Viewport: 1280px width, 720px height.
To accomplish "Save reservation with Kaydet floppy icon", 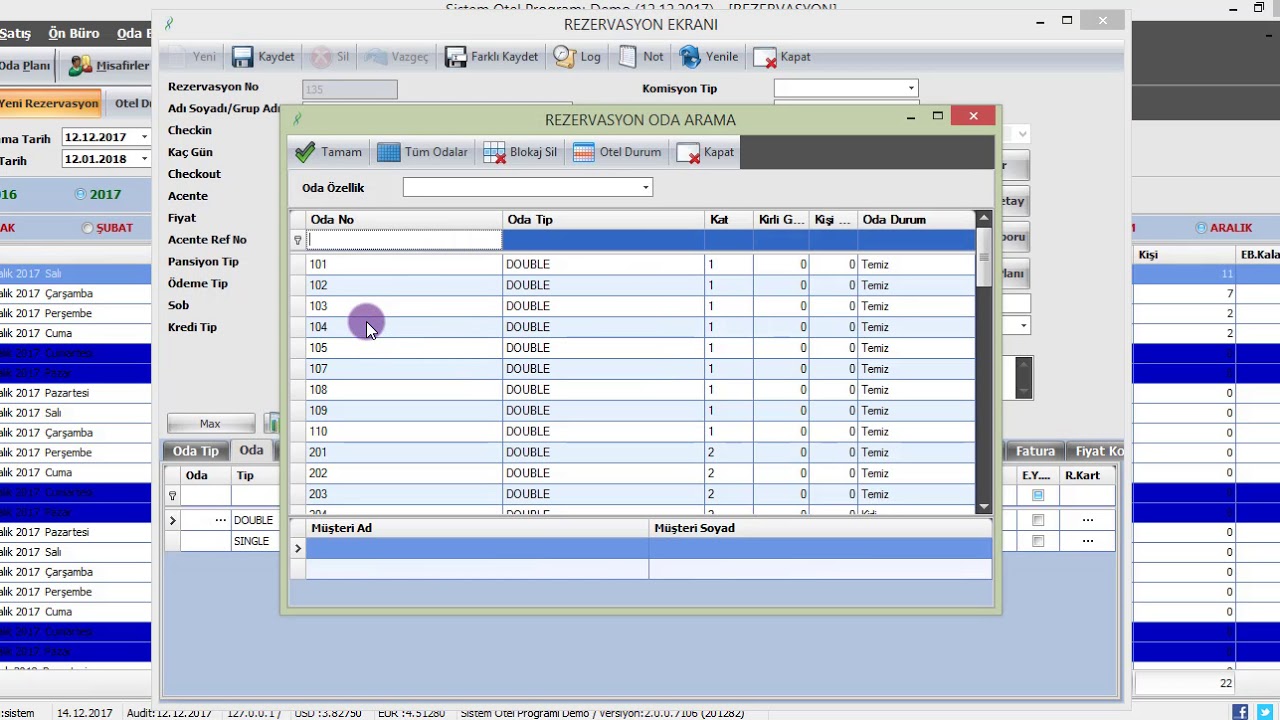I will [243, 57].
